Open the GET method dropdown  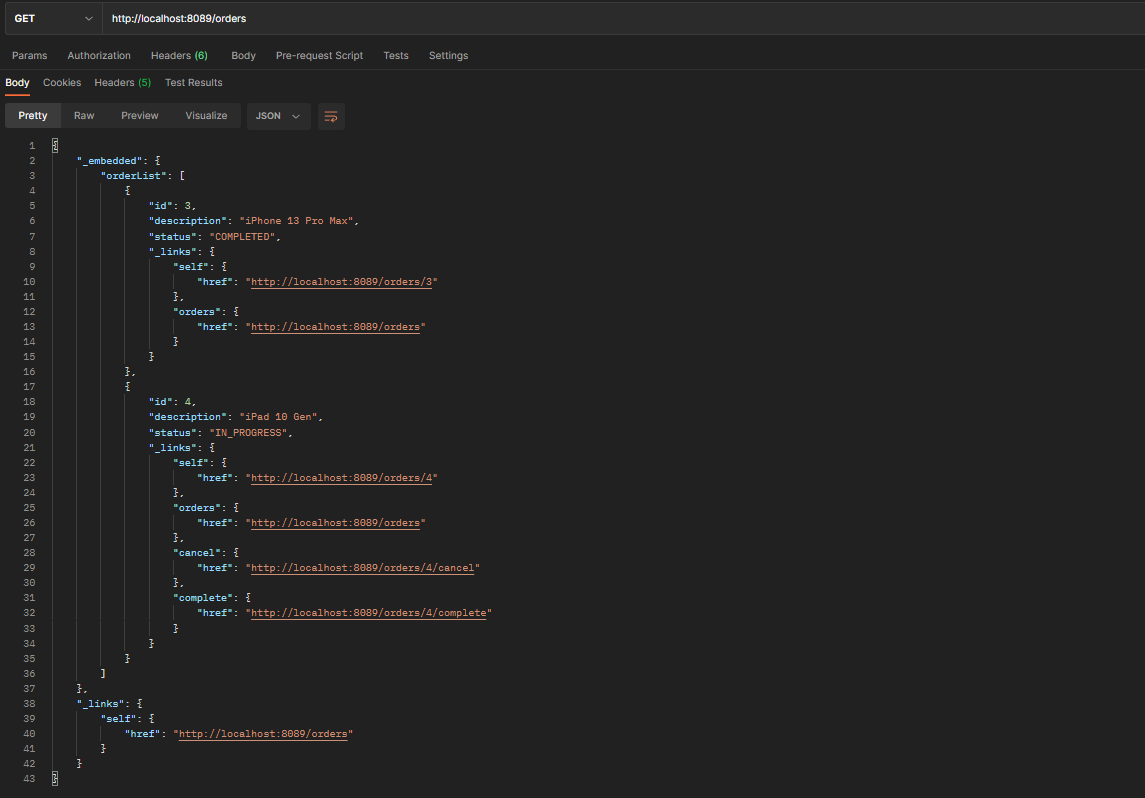53,18
